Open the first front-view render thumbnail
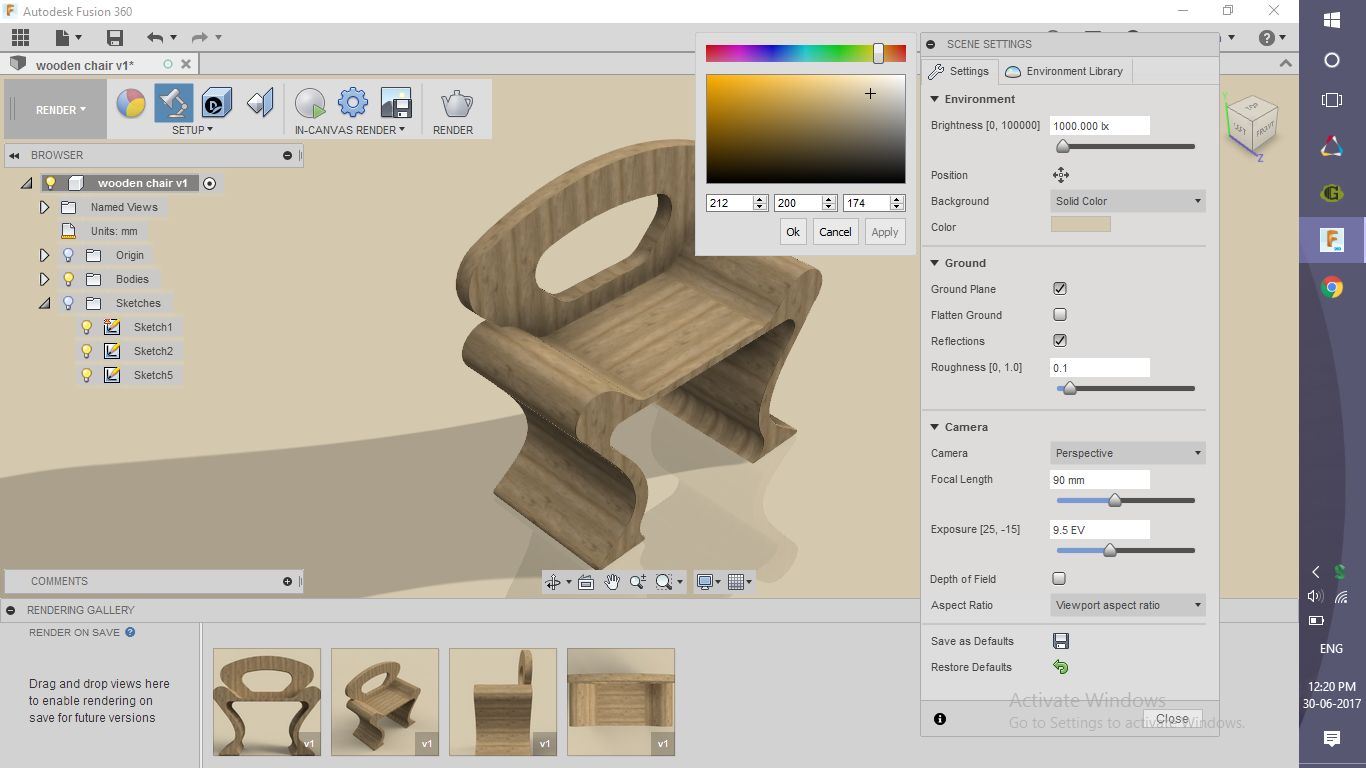 pos(267,701)
